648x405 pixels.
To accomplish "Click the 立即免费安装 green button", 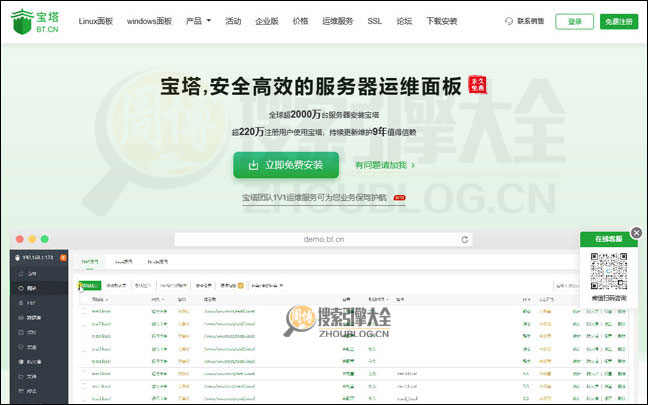I will click(286, 165).
